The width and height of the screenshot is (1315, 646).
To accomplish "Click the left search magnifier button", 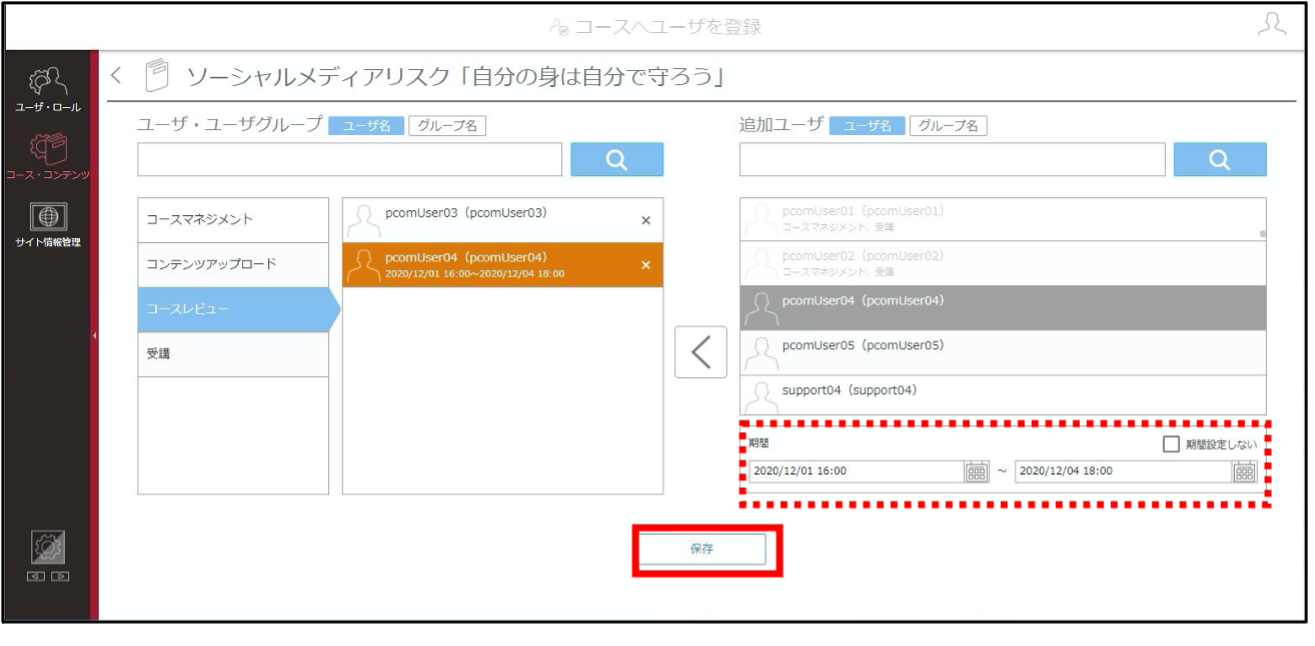I will click(617, 160).
